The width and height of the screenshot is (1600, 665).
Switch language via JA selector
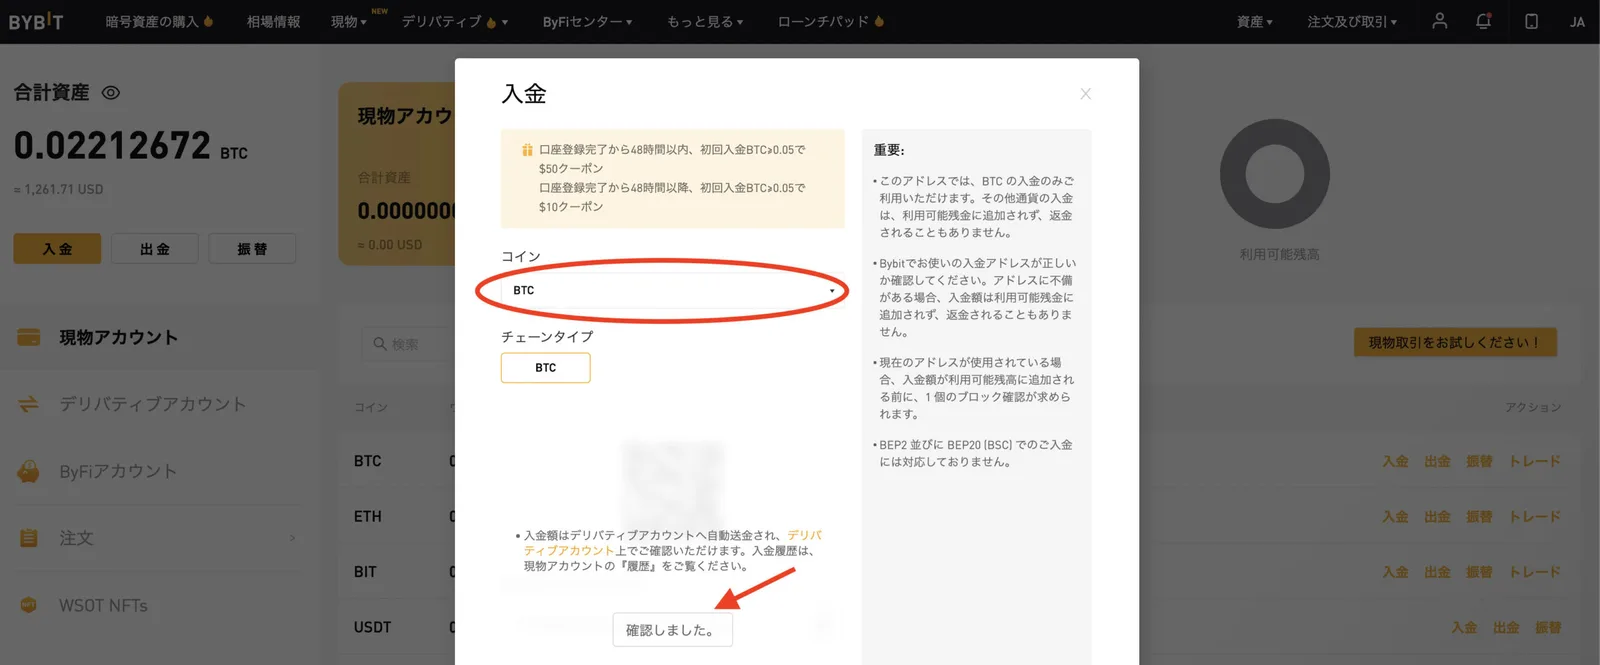tap(1577, 22)
